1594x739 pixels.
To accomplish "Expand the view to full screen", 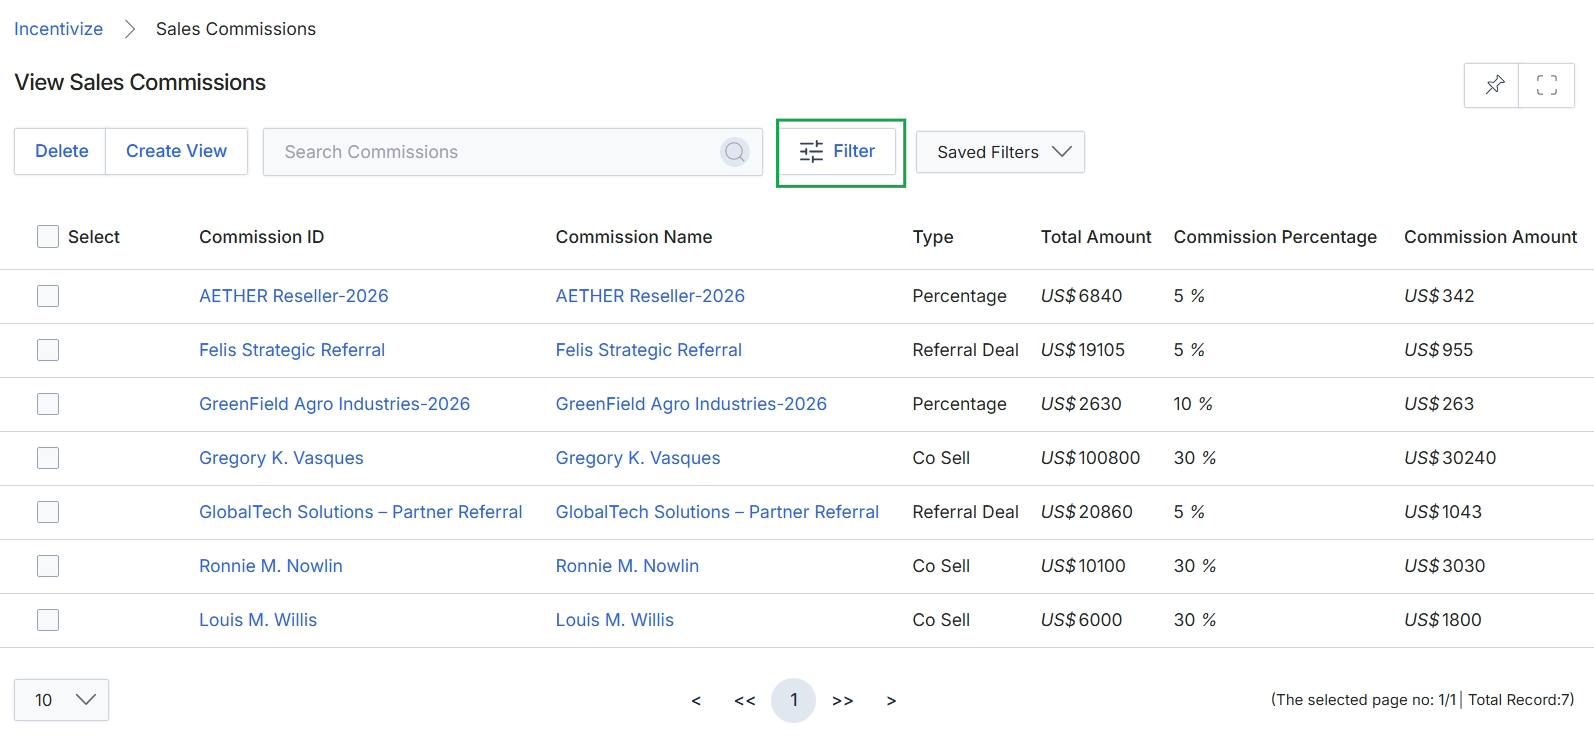I will tap(1547, 85).
